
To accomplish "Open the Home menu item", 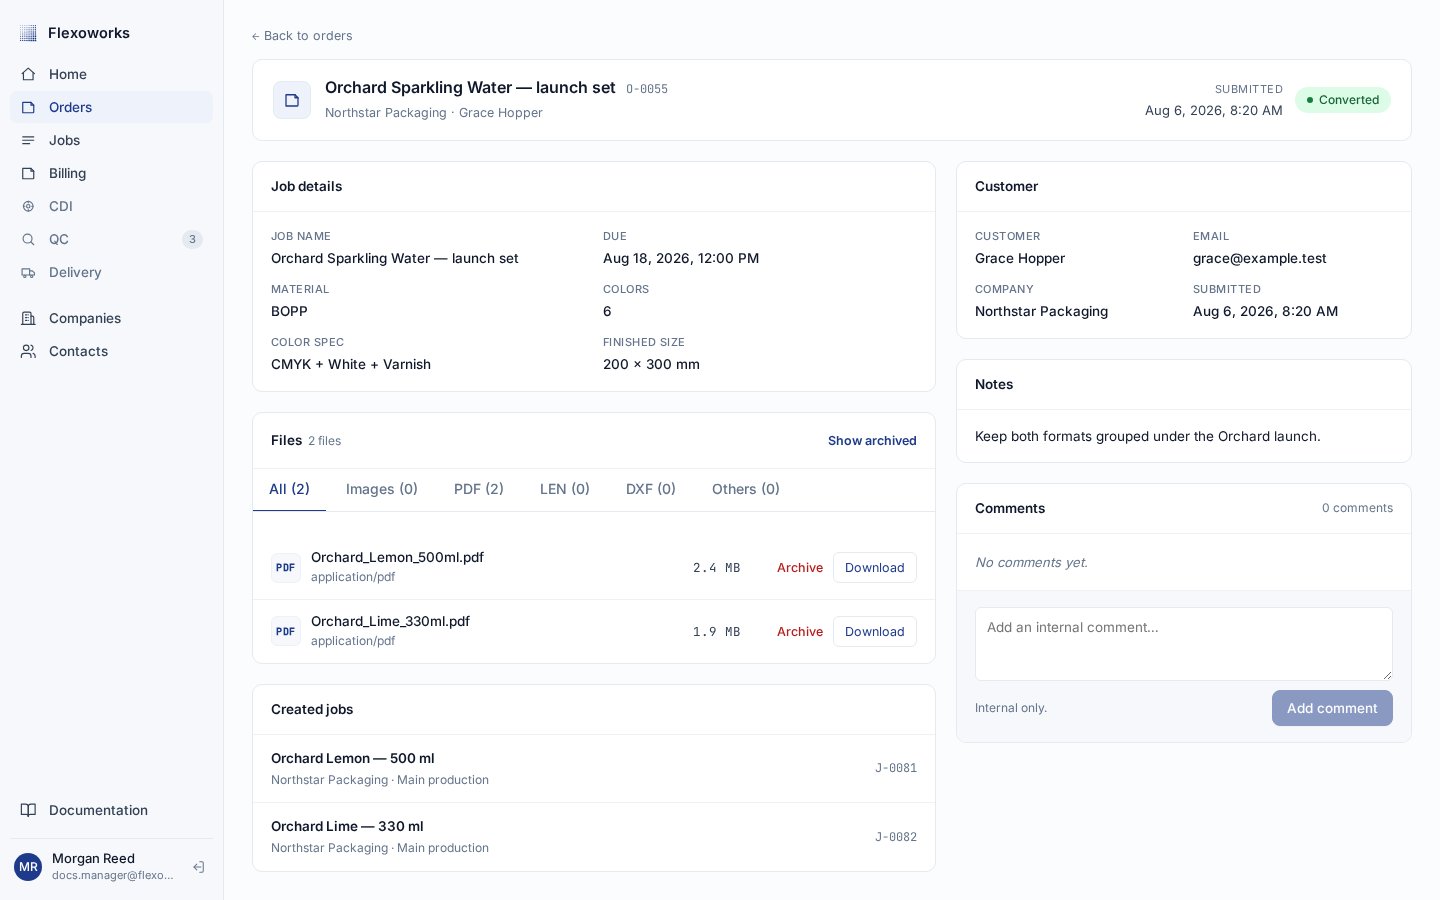I will [111, 74].
